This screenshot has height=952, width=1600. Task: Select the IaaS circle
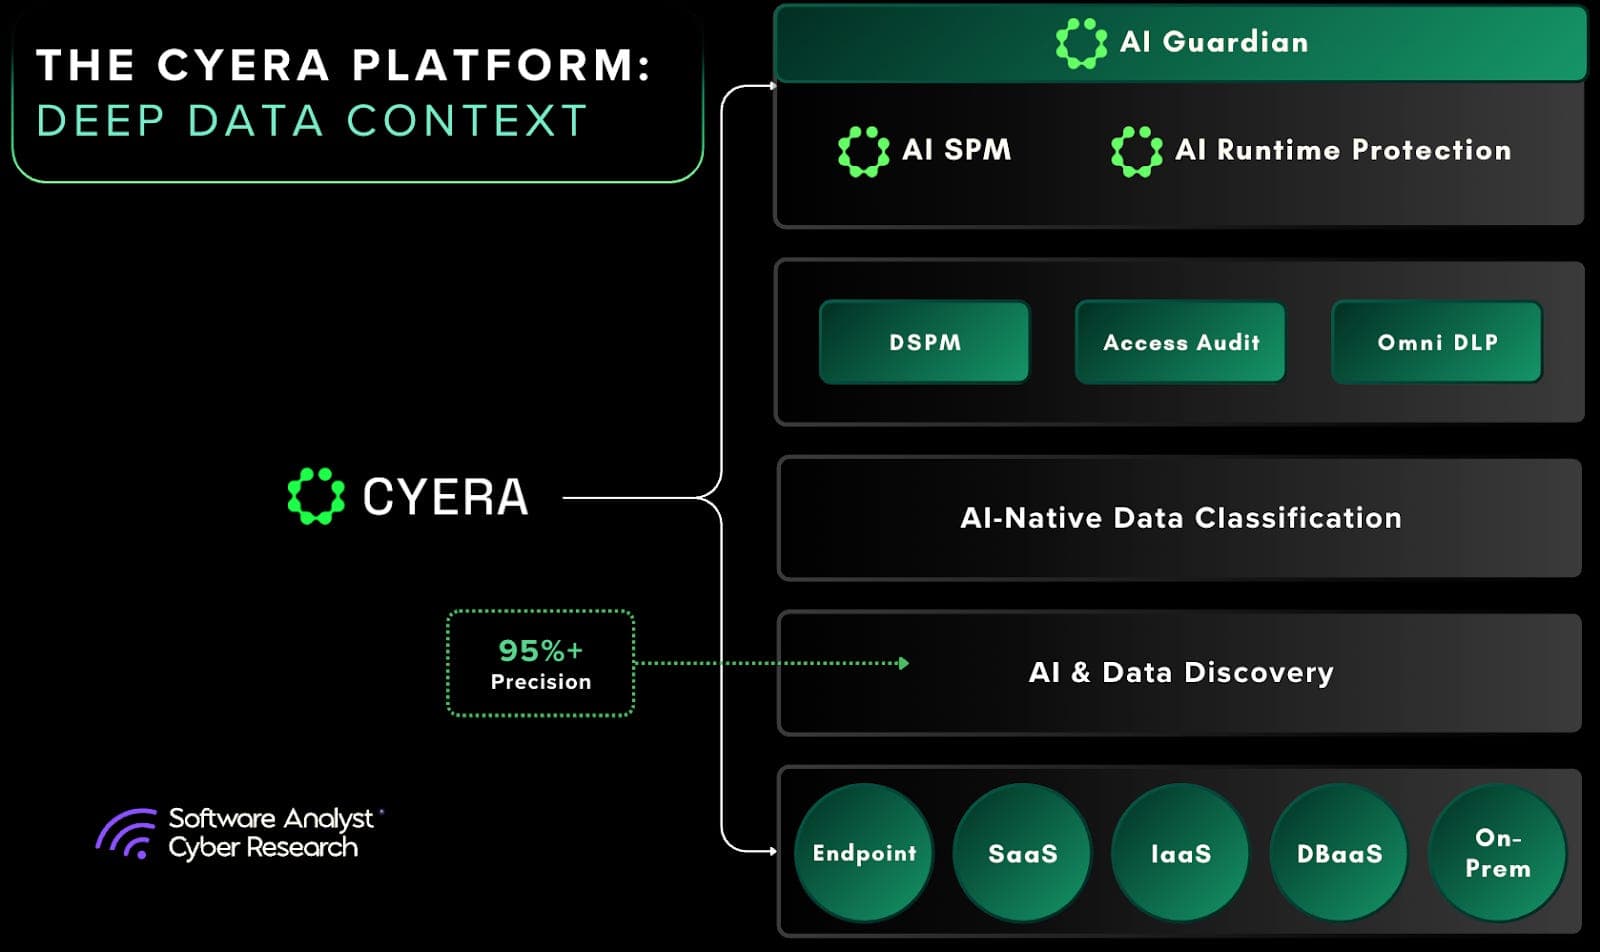point(1181,853)
